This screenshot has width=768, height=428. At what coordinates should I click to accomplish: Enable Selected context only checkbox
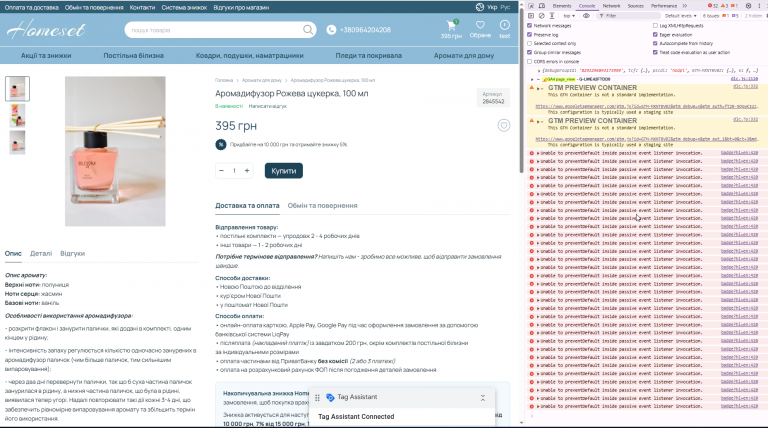coord(529,44)
